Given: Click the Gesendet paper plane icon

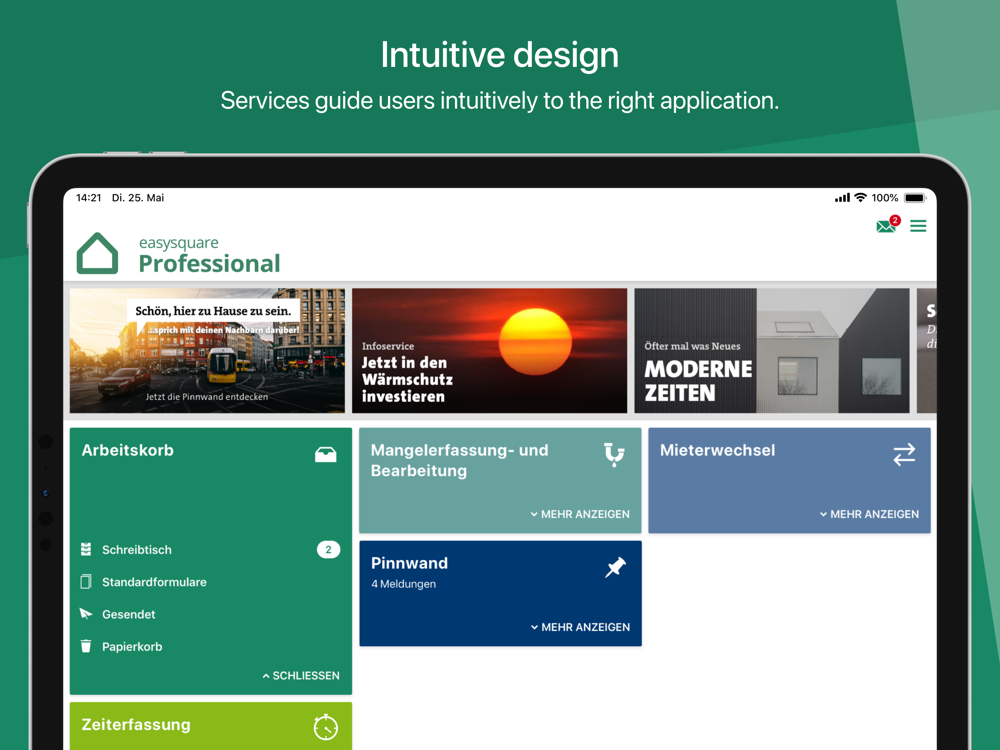Looking at the screenshot, I should click(x=86, y=614).
